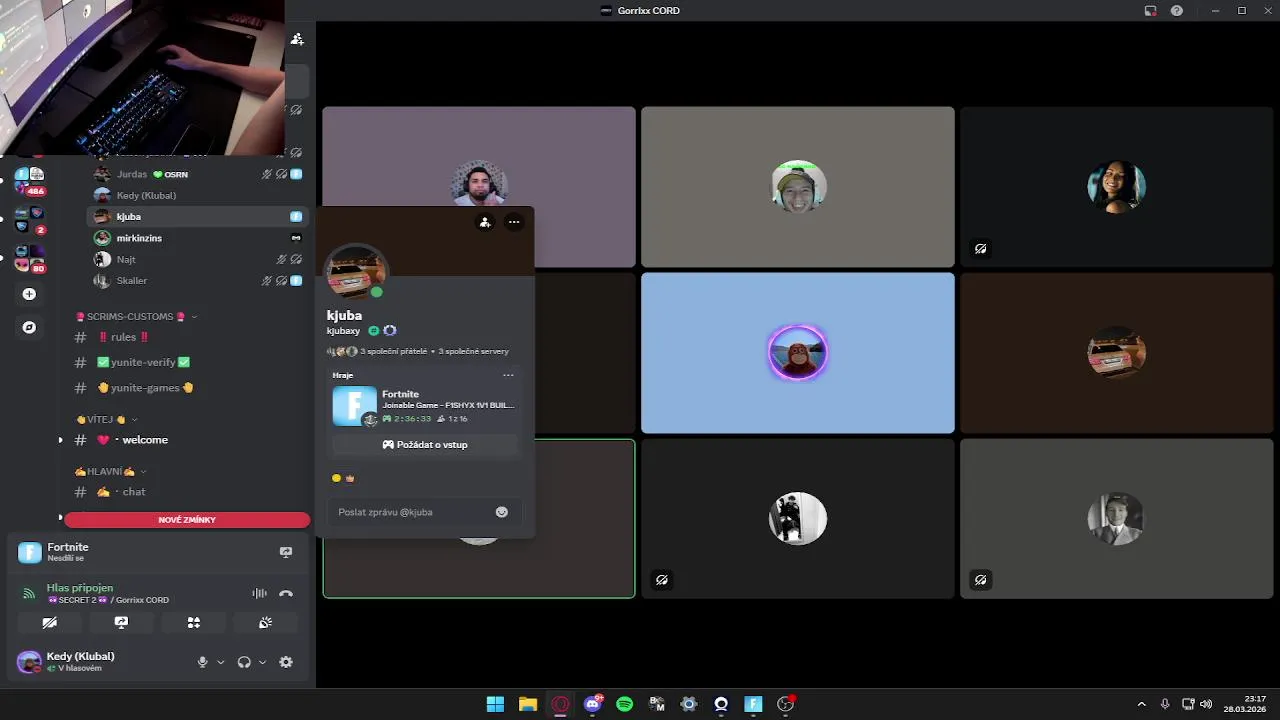Open the server folder with badge 80
Screen dimensions: 1280x720
29,258
